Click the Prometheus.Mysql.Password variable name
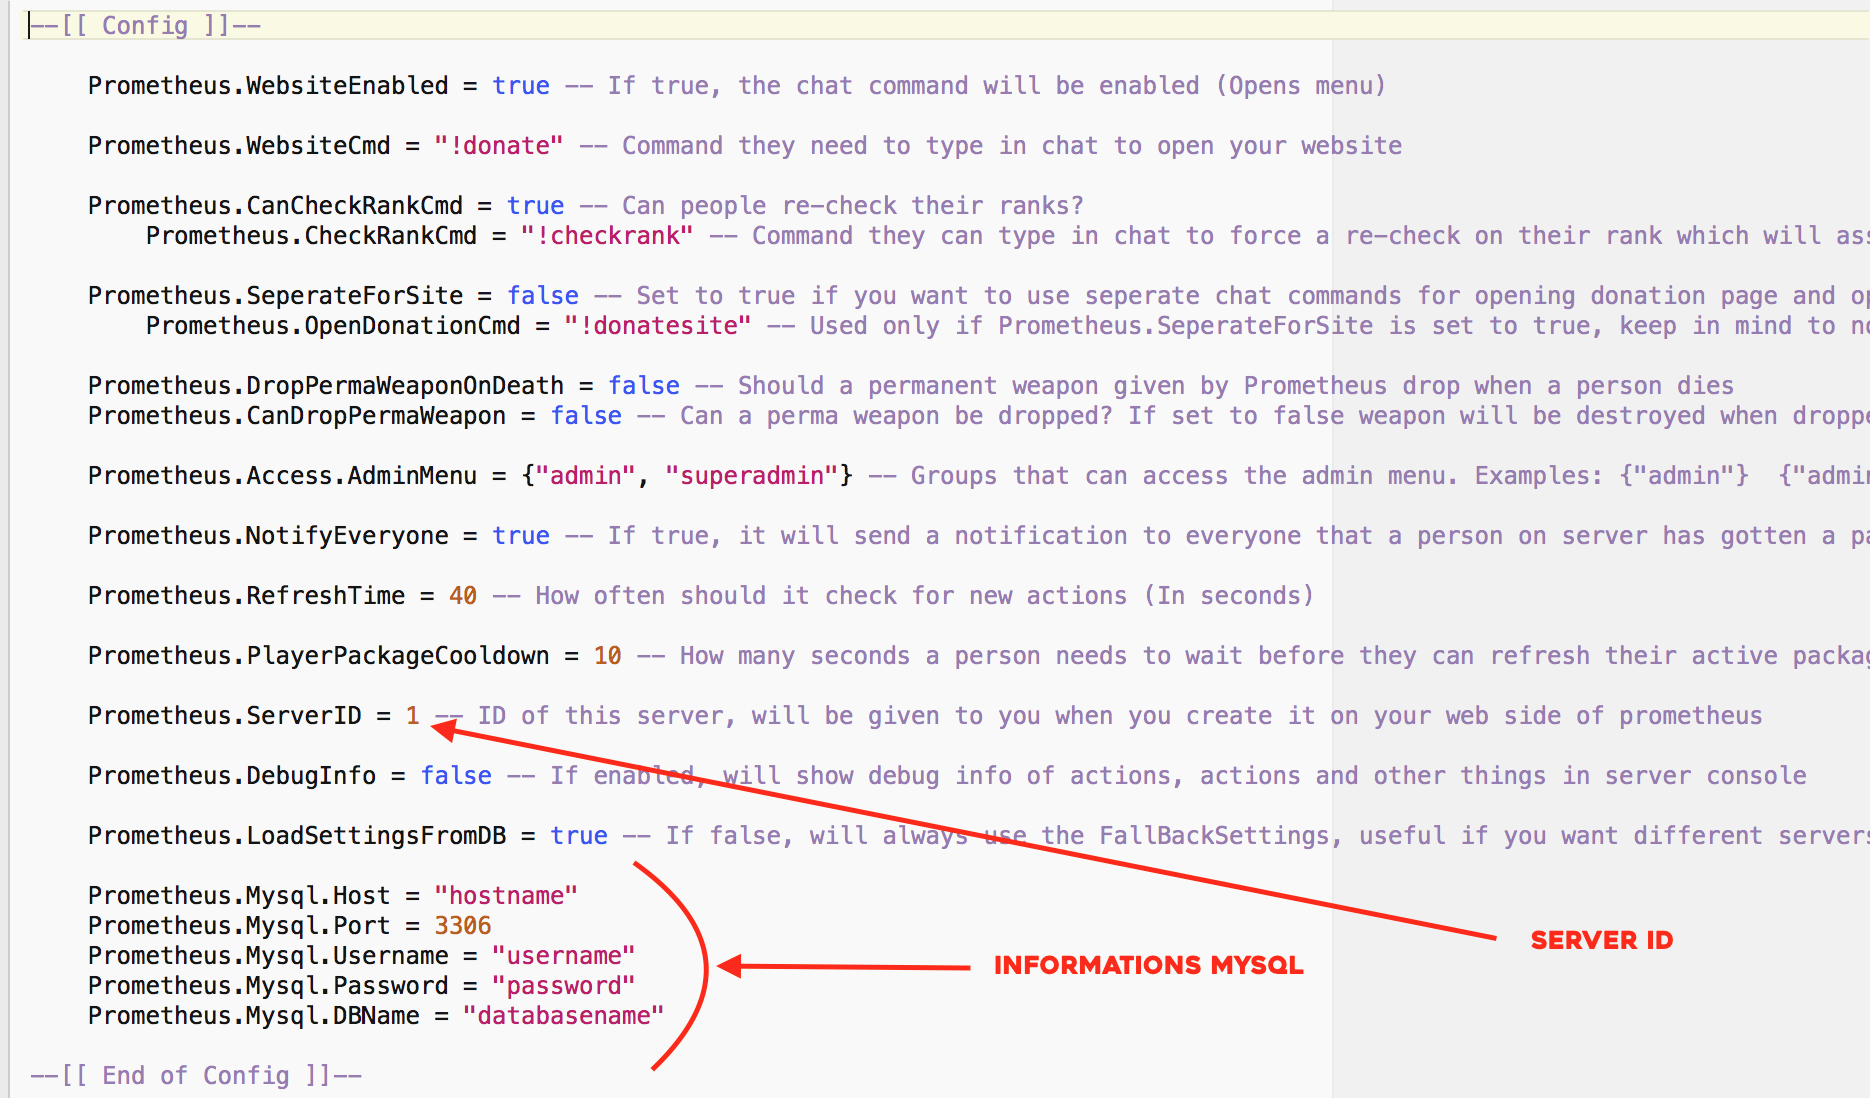 (x=268, y=986)
